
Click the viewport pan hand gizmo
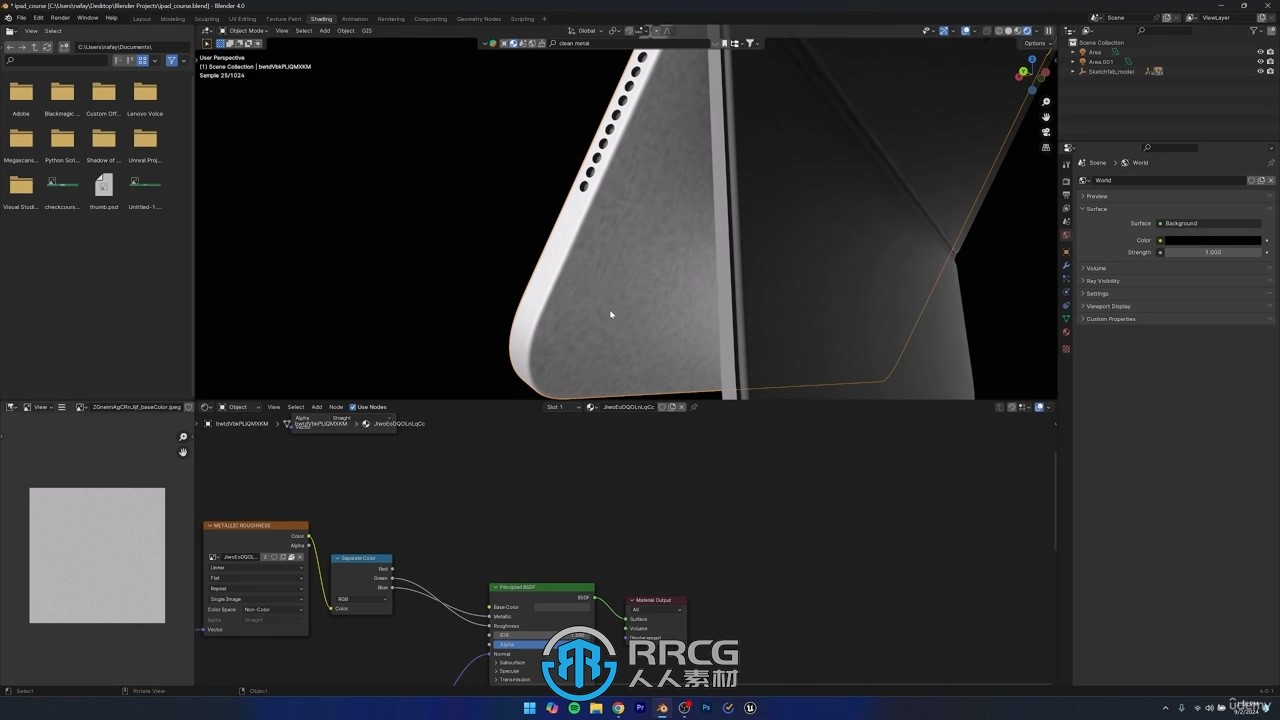(x=1046, y=117)
